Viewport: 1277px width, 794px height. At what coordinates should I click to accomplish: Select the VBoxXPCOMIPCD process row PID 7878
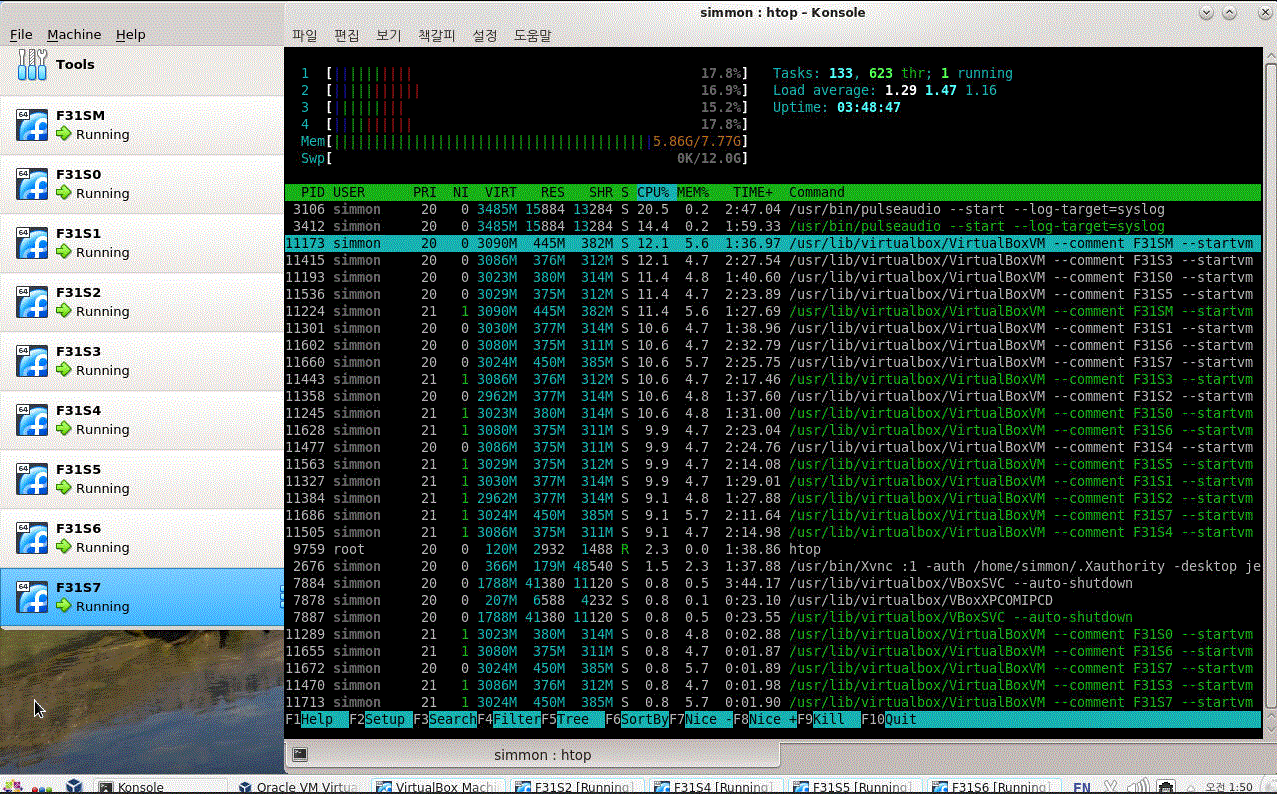(x=772, y=600)
